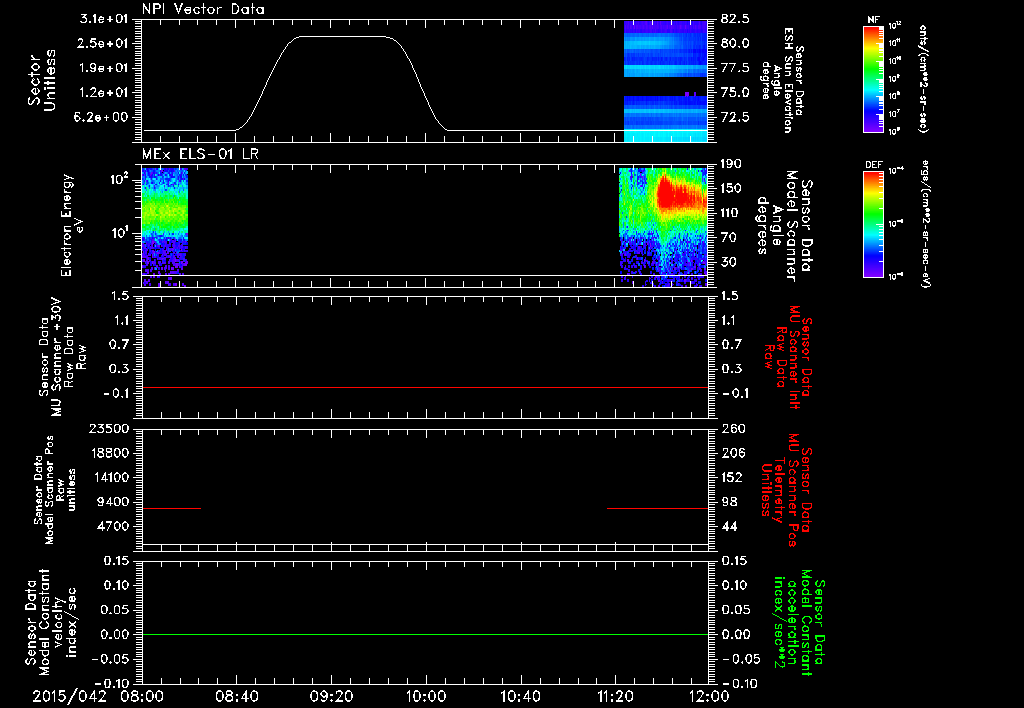
Task: Click the DEF color bar
Action: pos(873,223)
